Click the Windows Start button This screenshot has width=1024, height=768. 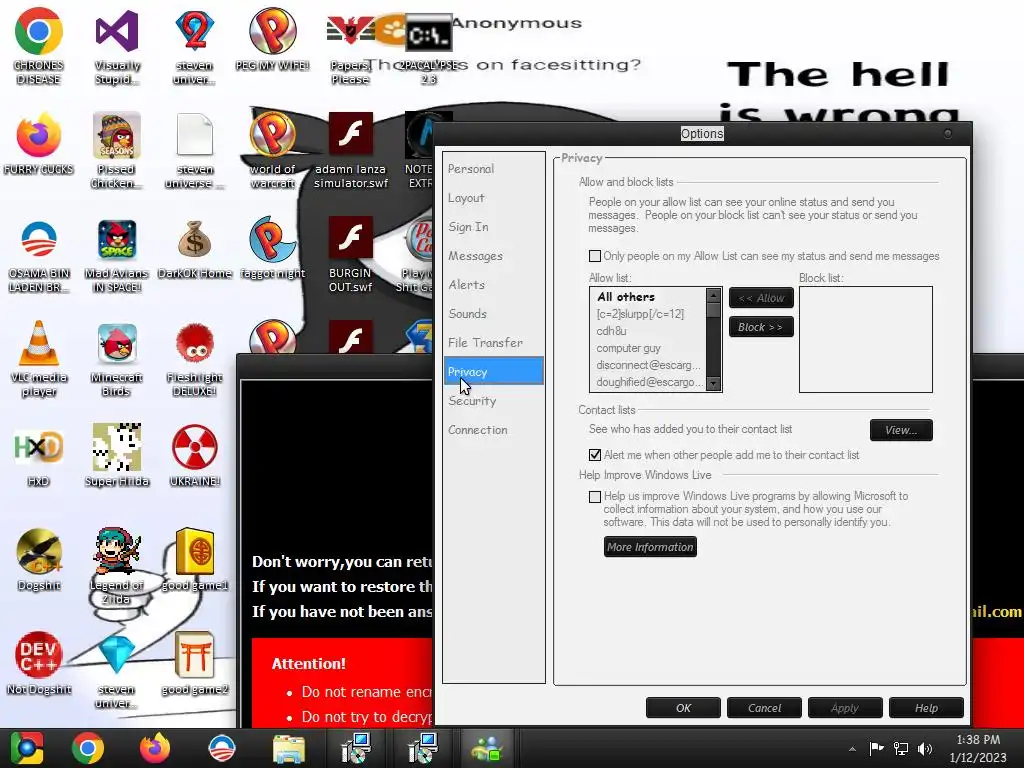coord(27,748)
